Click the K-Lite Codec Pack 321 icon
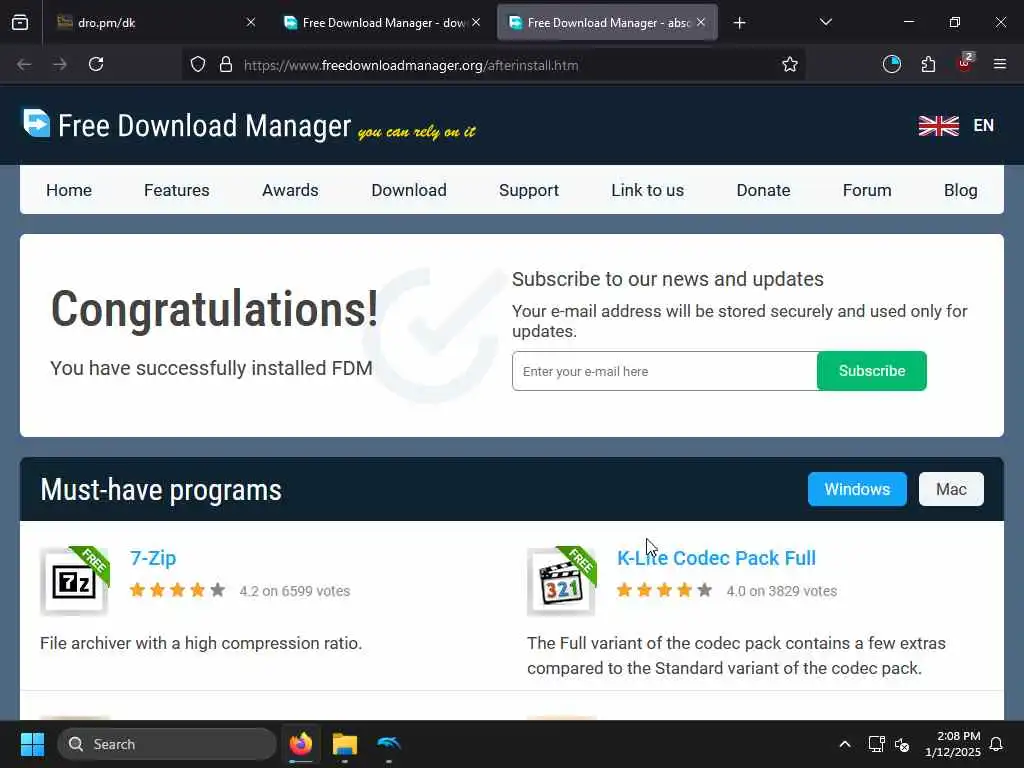This screenshot has width=1024, height=768. [562, 581]
